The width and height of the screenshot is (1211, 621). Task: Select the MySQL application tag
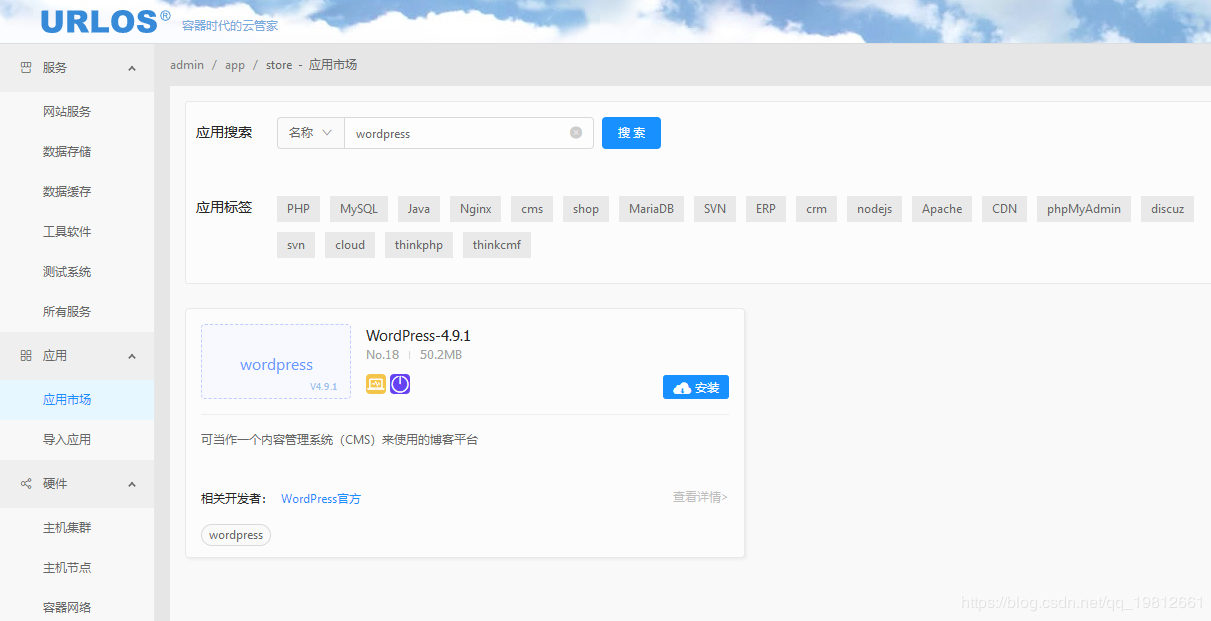click(x=358, y=208)
